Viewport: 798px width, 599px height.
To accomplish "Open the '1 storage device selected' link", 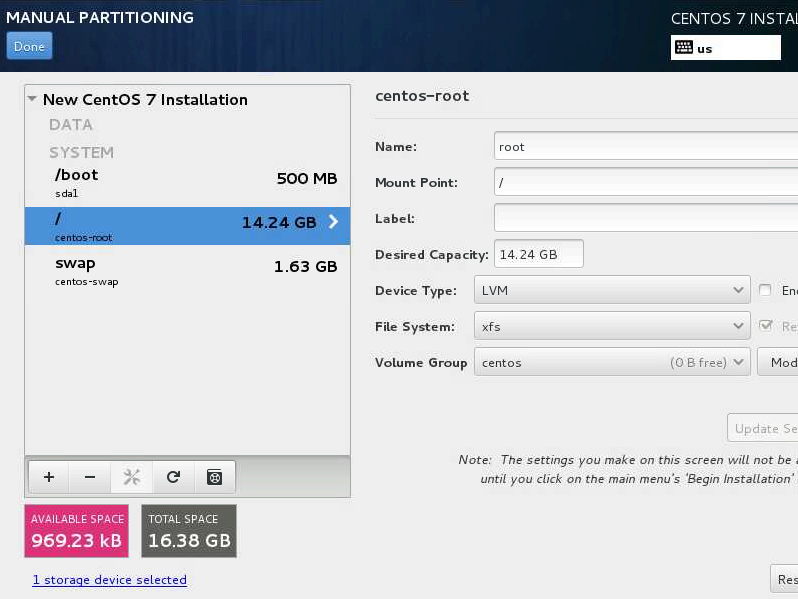I will 109,580.
